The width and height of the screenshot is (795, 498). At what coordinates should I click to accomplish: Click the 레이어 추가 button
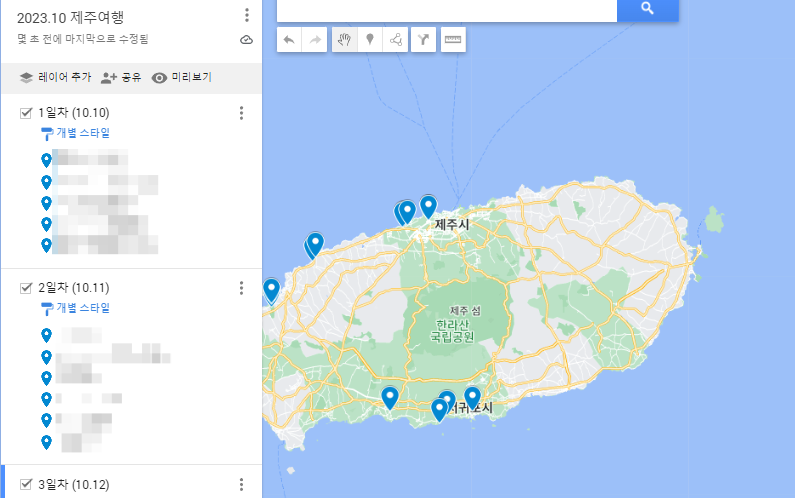pos(55,77)
